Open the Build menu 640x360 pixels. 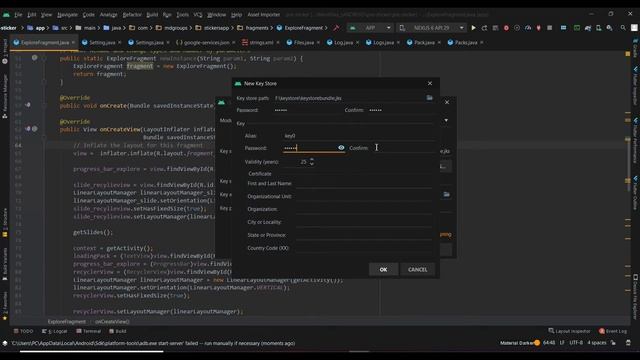click(x=152, y=15)
